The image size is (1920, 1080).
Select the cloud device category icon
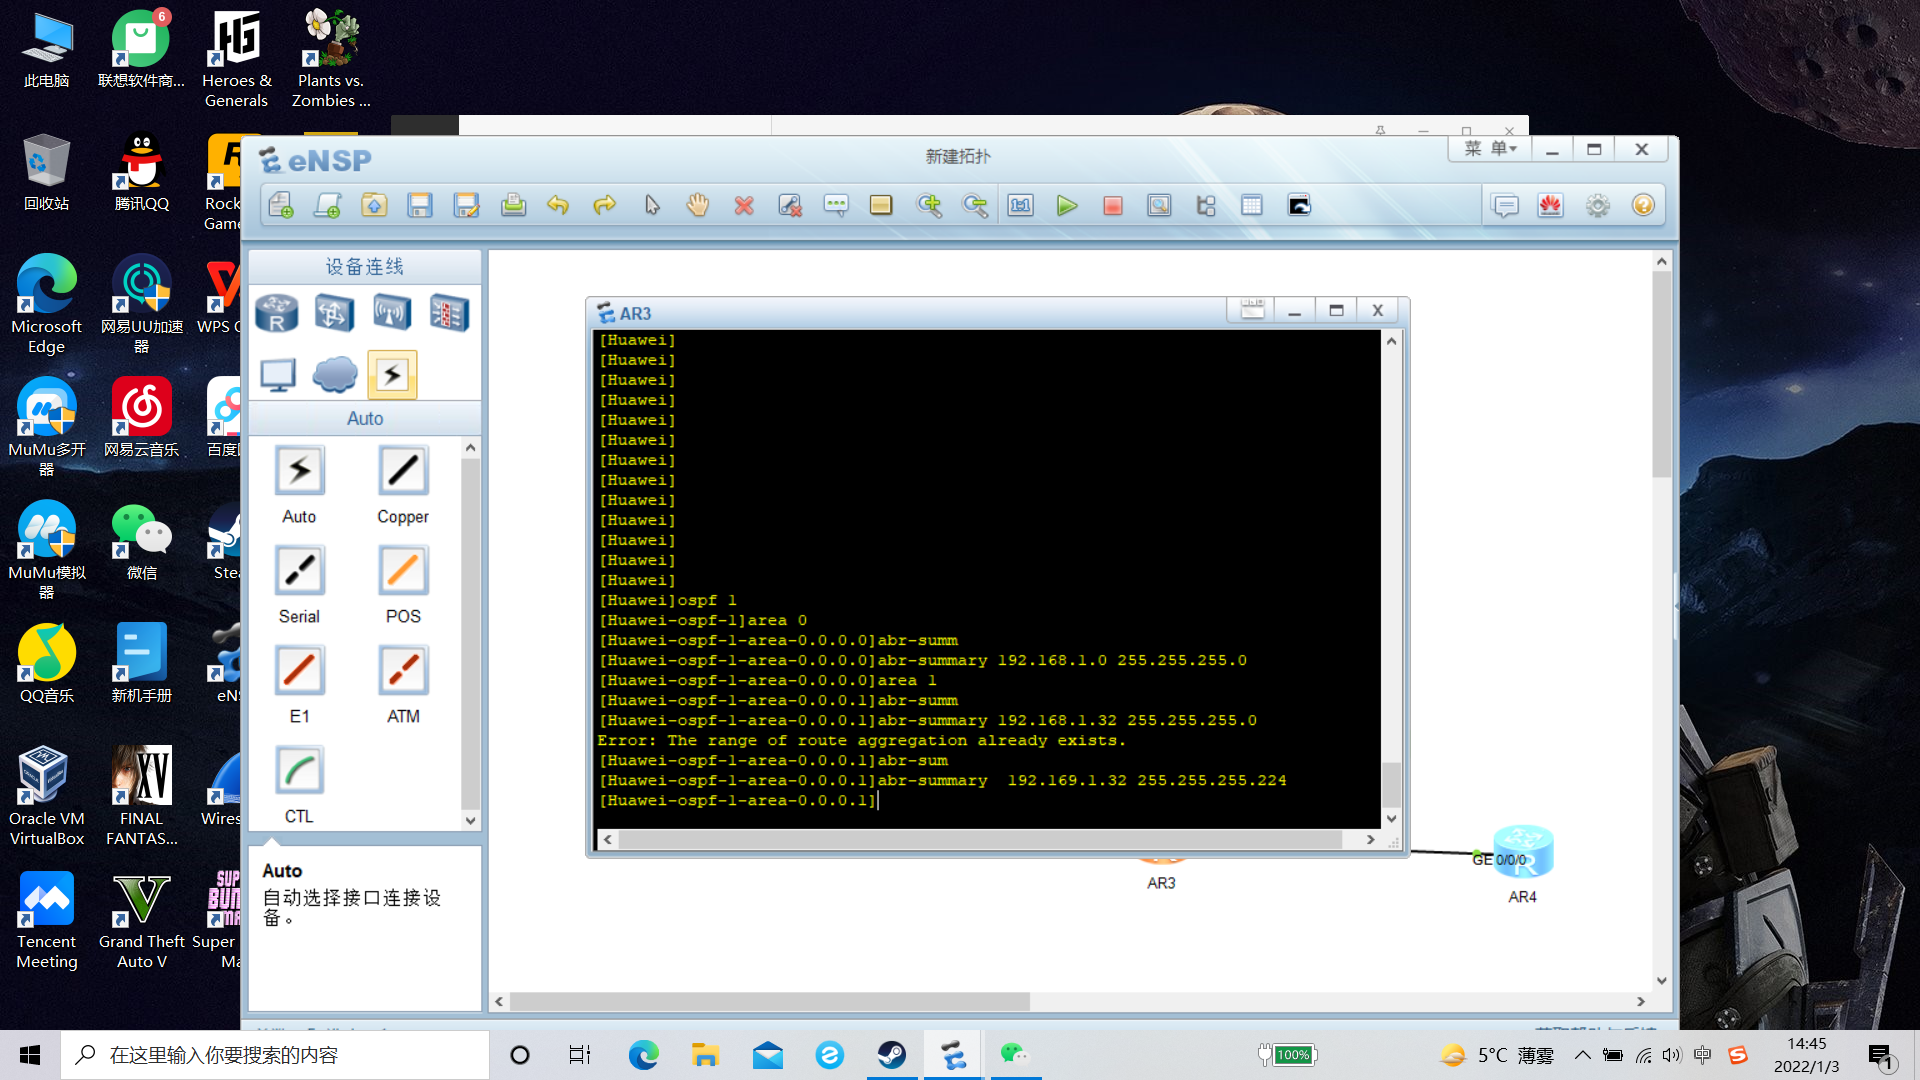tap(334, 375)
